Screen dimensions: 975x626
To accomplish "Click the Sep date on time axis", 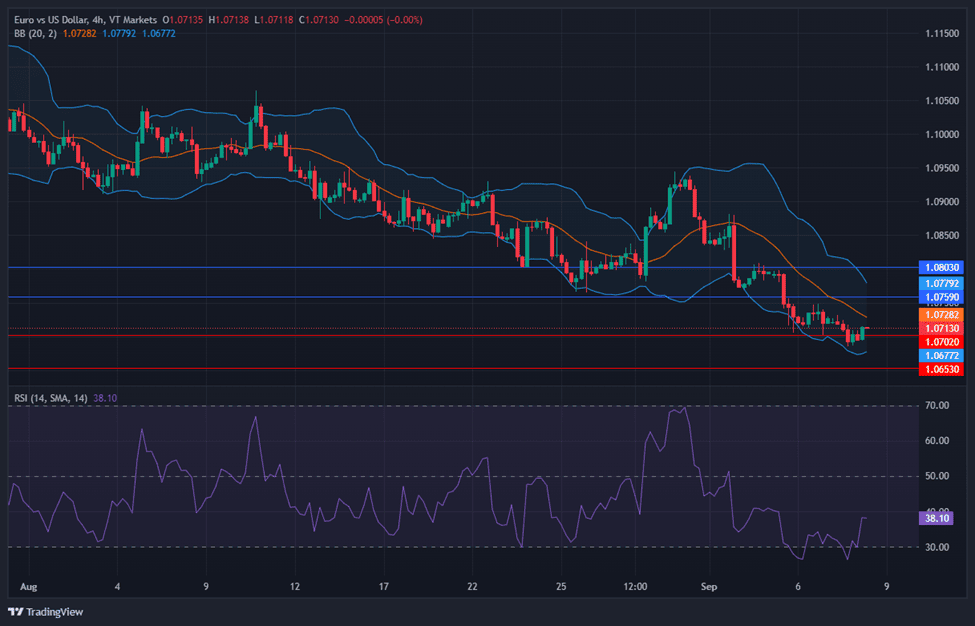I will coord(708,586).
